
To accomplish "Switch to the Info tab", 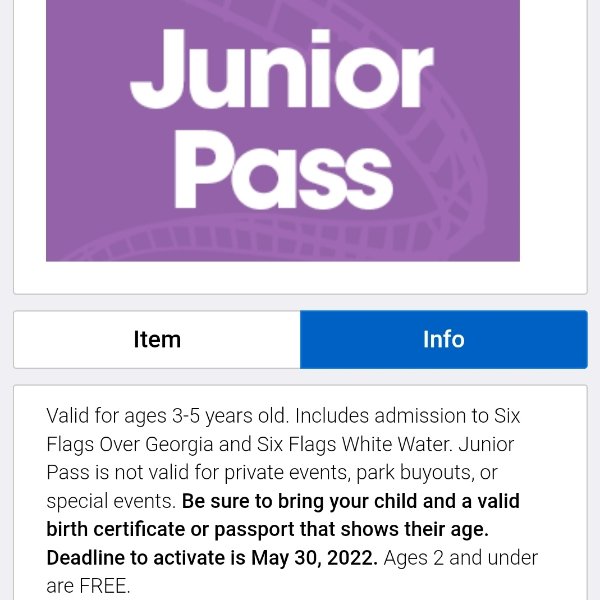I will coord(444,339).
